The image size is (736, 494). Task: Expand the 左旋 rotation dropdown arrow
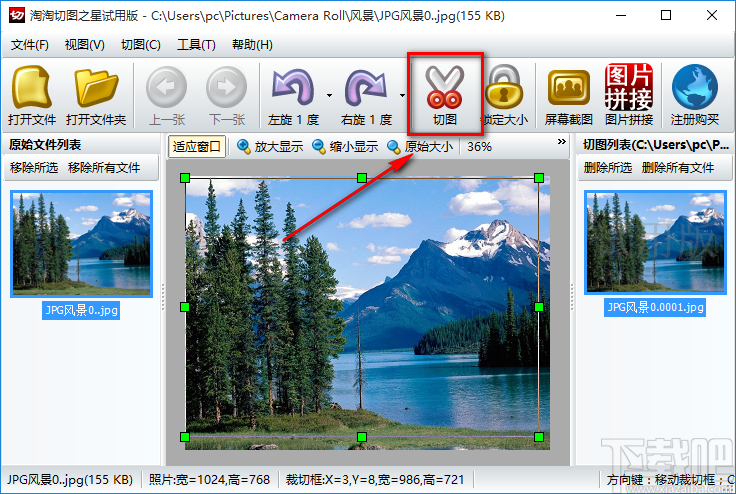(330, 95)
